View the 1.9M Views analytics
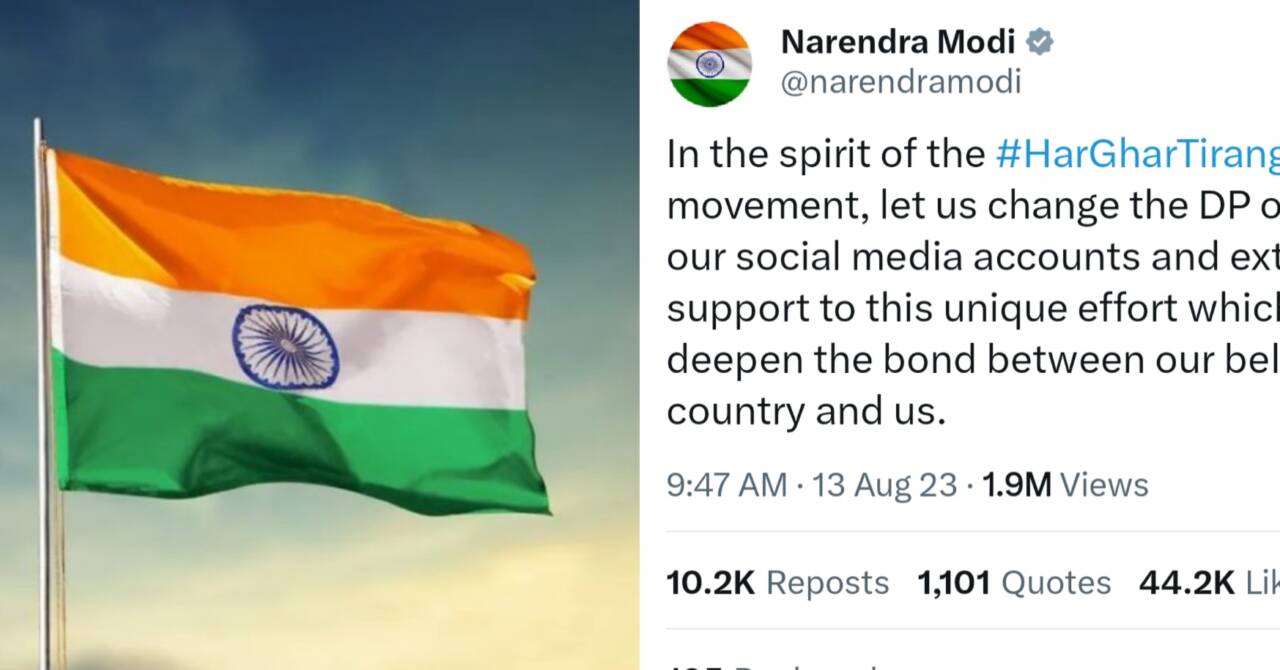Image resolution: width=1280 pixels, height=670 pixels. pyautogui.click(x=1065, y=485)
